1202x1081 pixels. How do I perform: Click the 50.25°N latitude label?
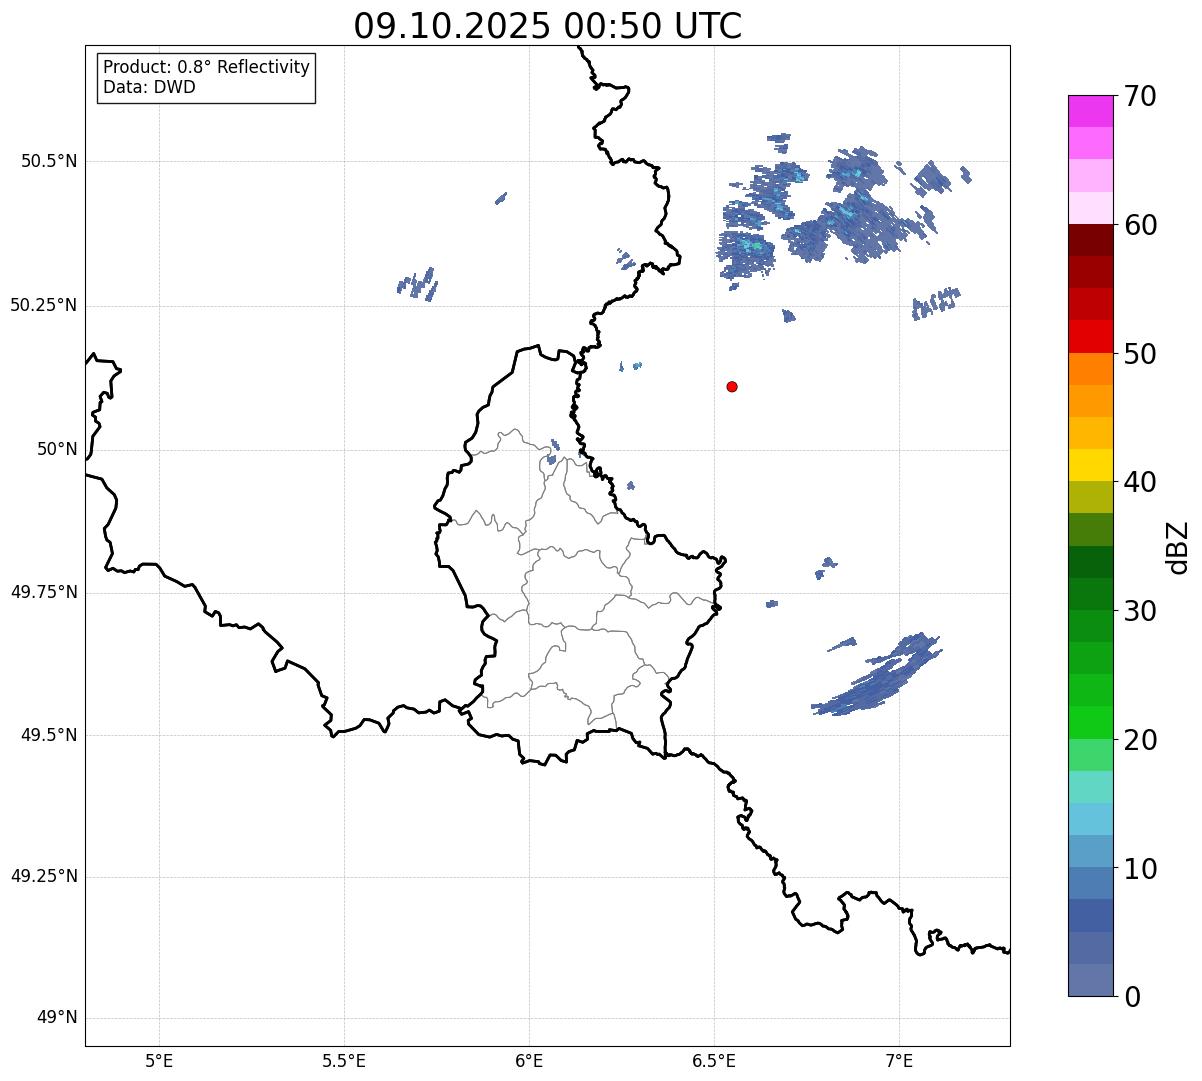[x=44, y=305]
